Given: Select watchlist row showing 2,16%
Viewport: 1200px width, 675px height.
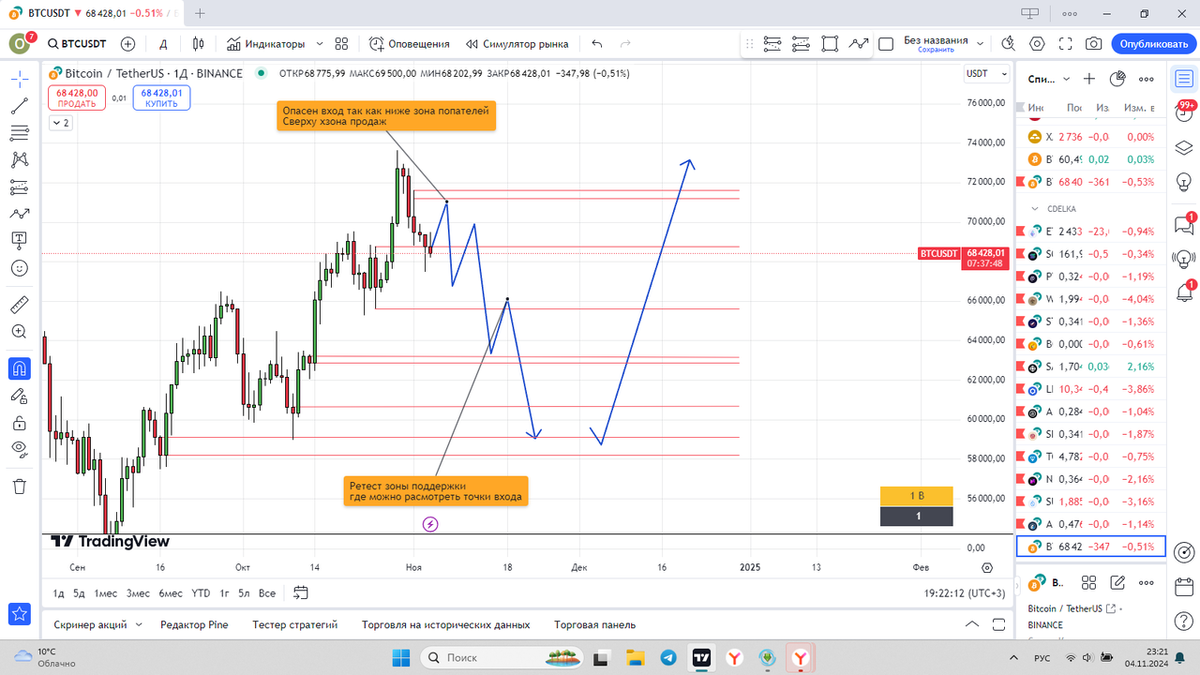Looking at the screenshot, I should [x=1090, y=366].
